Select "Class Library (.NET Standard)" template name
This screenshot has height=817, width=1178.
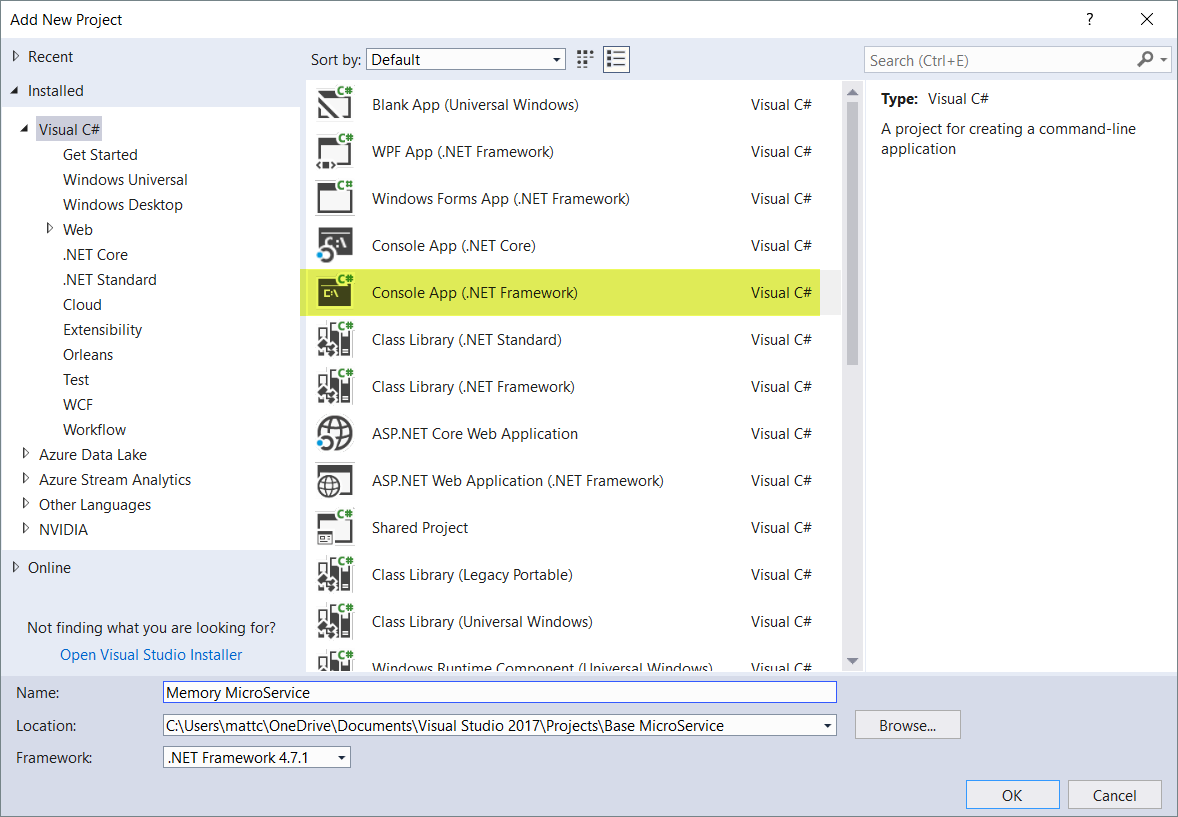point(467,340)
